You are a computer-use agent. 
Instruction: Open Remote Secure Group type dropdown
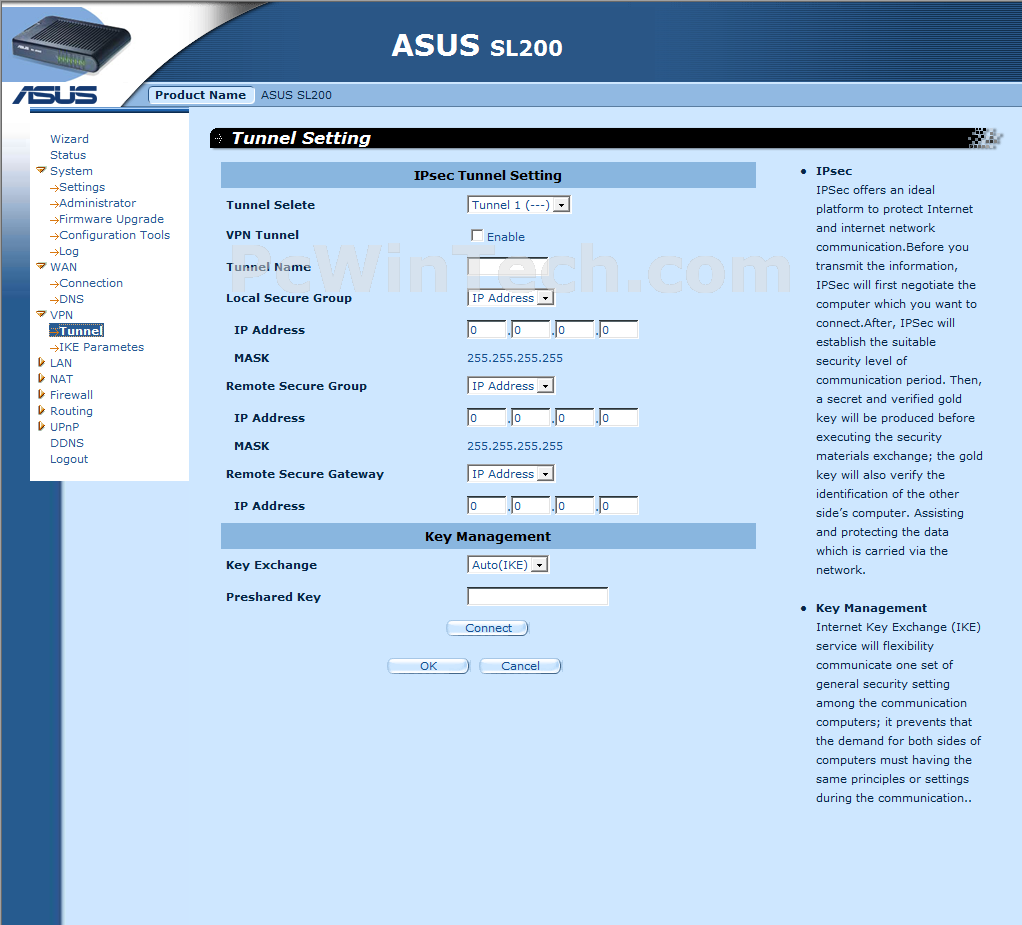(x=510, y=386)
